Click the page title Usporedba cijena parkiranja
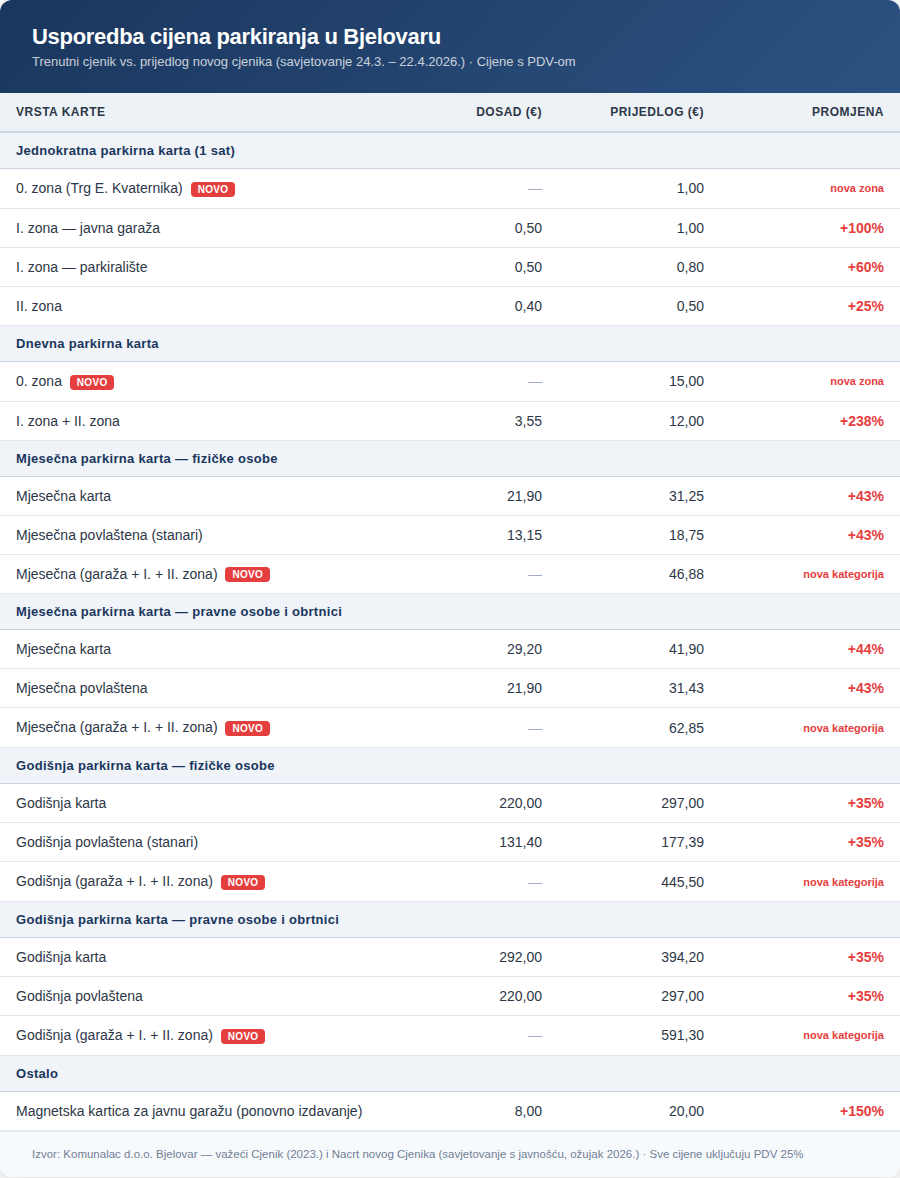This screenshot has width=900, height=1178. pos(237,36)
